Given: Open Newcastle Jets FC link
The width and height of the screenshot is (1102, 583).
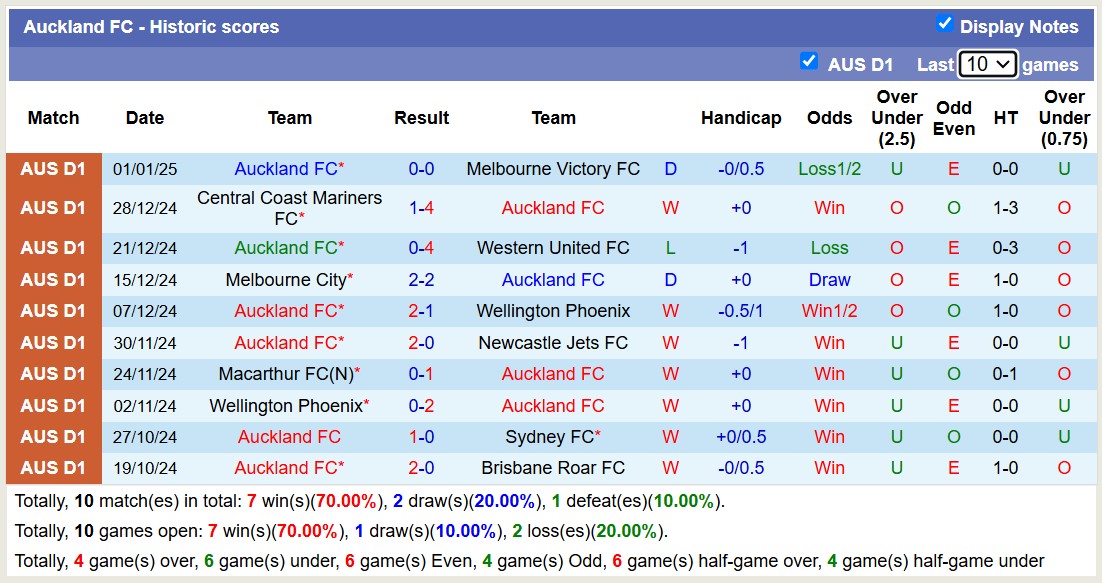Looking at the screenshot, I should point(553,342).
